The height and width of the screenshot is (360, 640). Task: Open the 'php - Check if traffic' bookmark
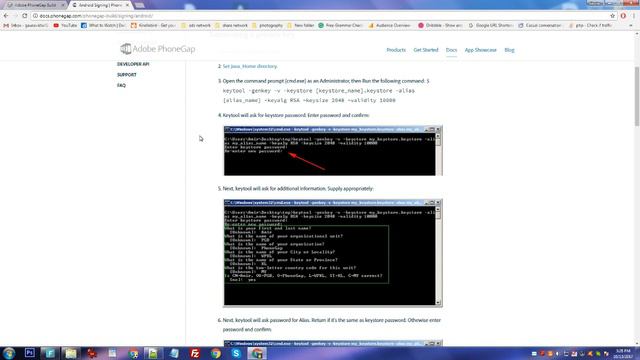[x=590, y=25]
